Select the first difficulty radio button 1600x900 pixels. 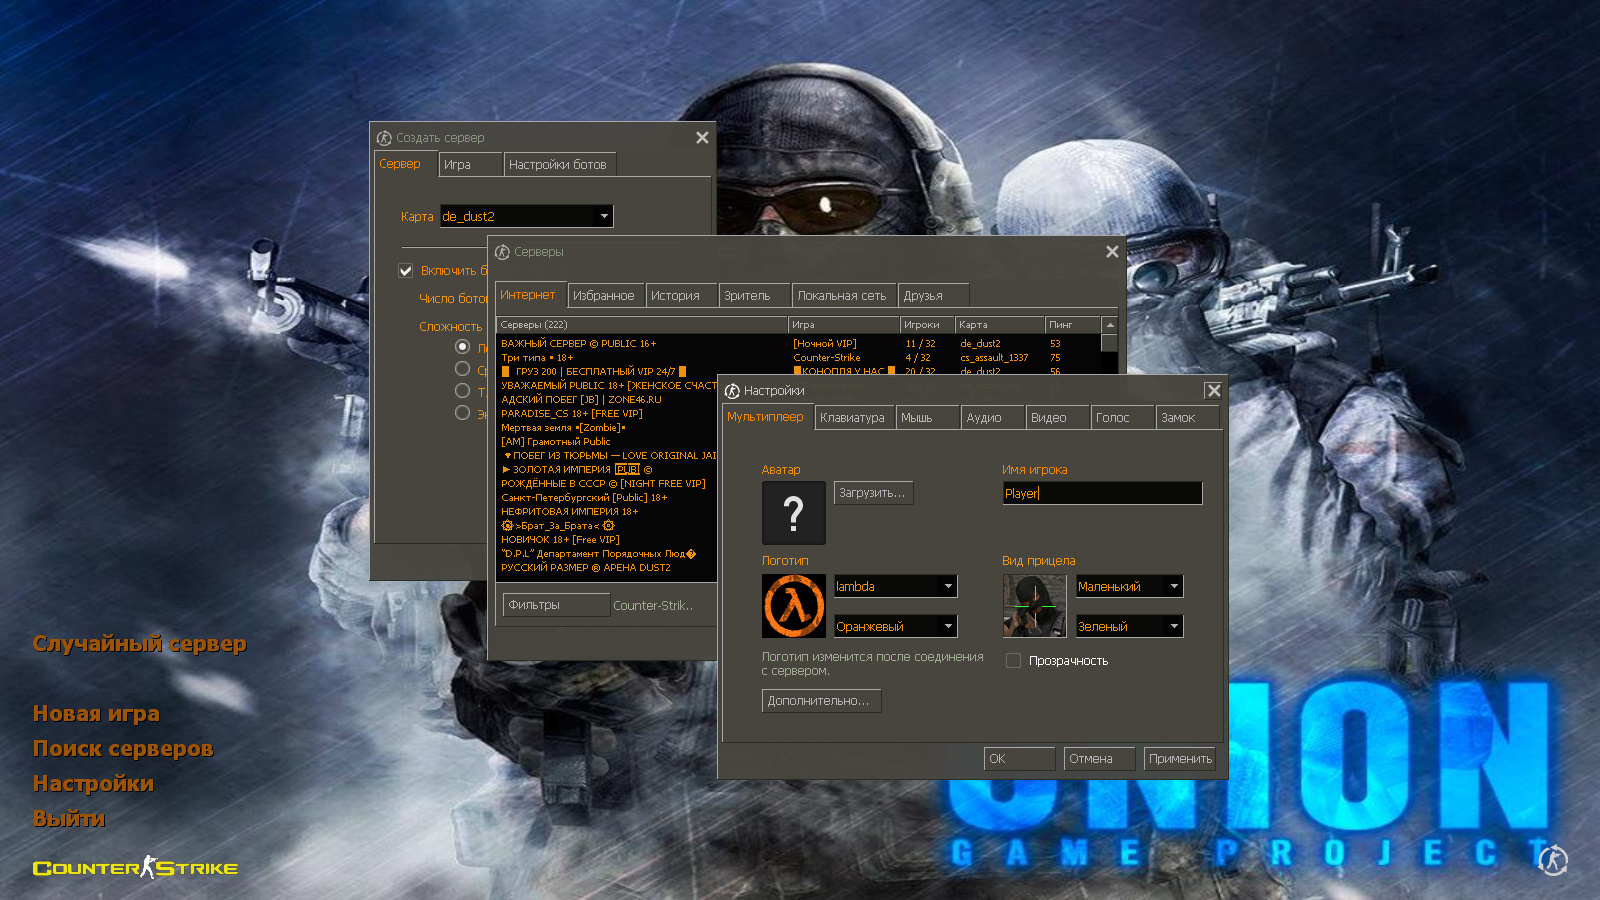462,347
